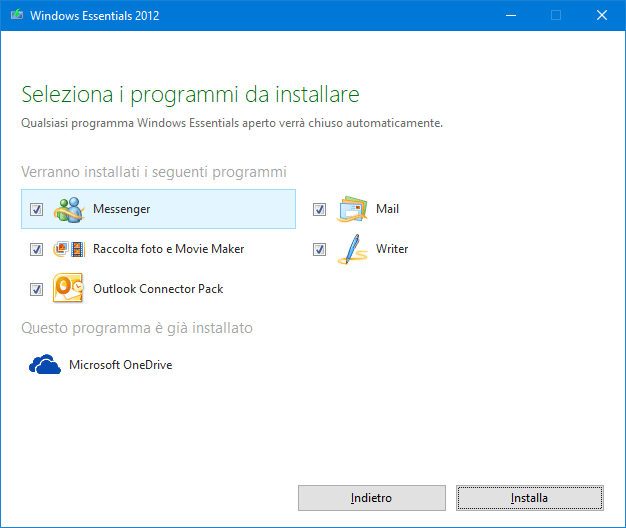Click the Writer pen icon

pos(352,249)
